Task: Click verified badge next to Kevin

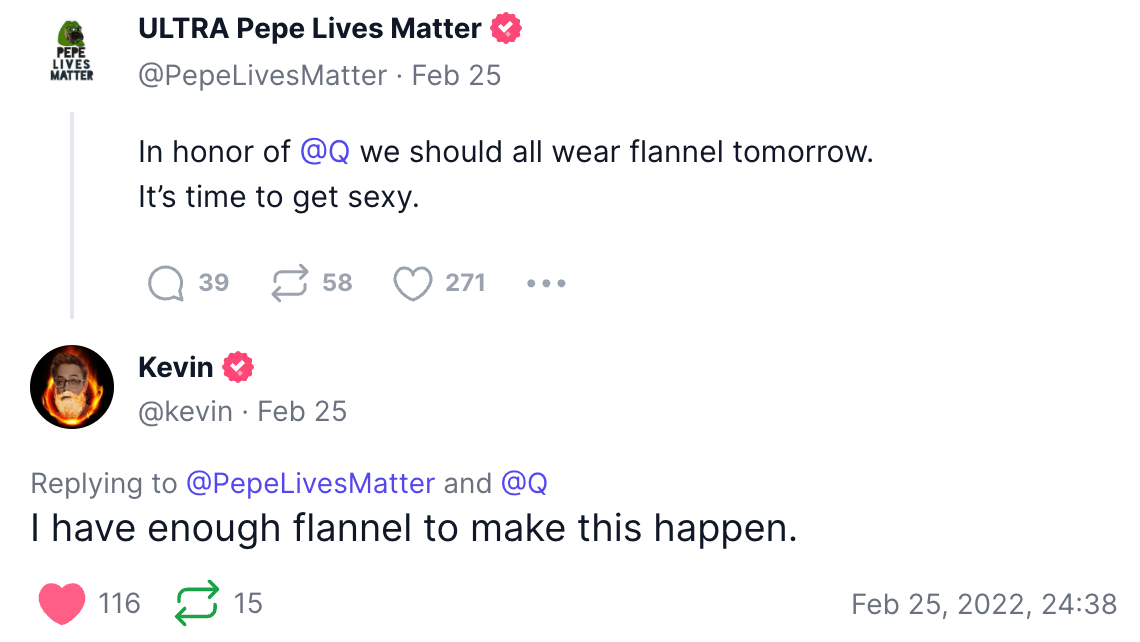Action: tap(238, 367)
